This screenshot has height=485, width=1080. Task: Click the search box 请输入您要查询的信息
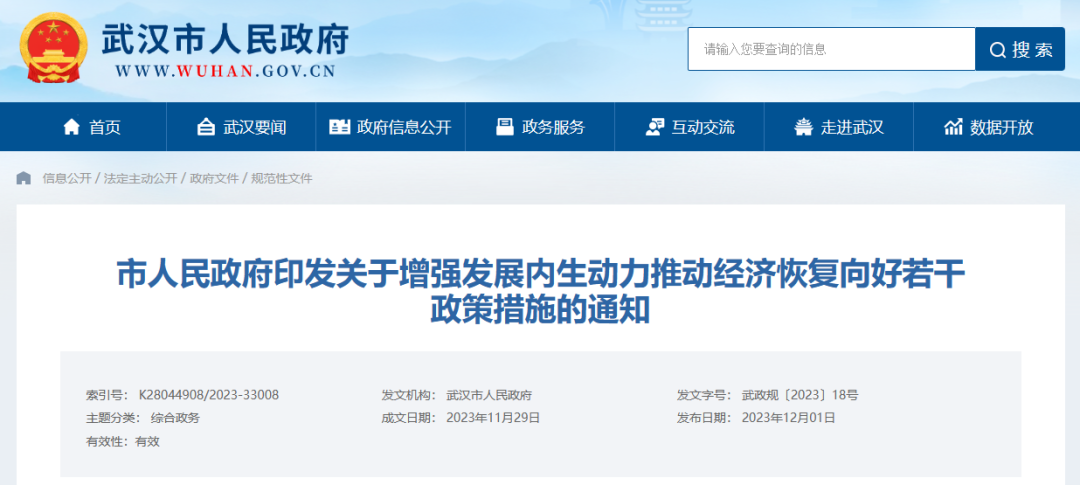(x=831, y=49)
